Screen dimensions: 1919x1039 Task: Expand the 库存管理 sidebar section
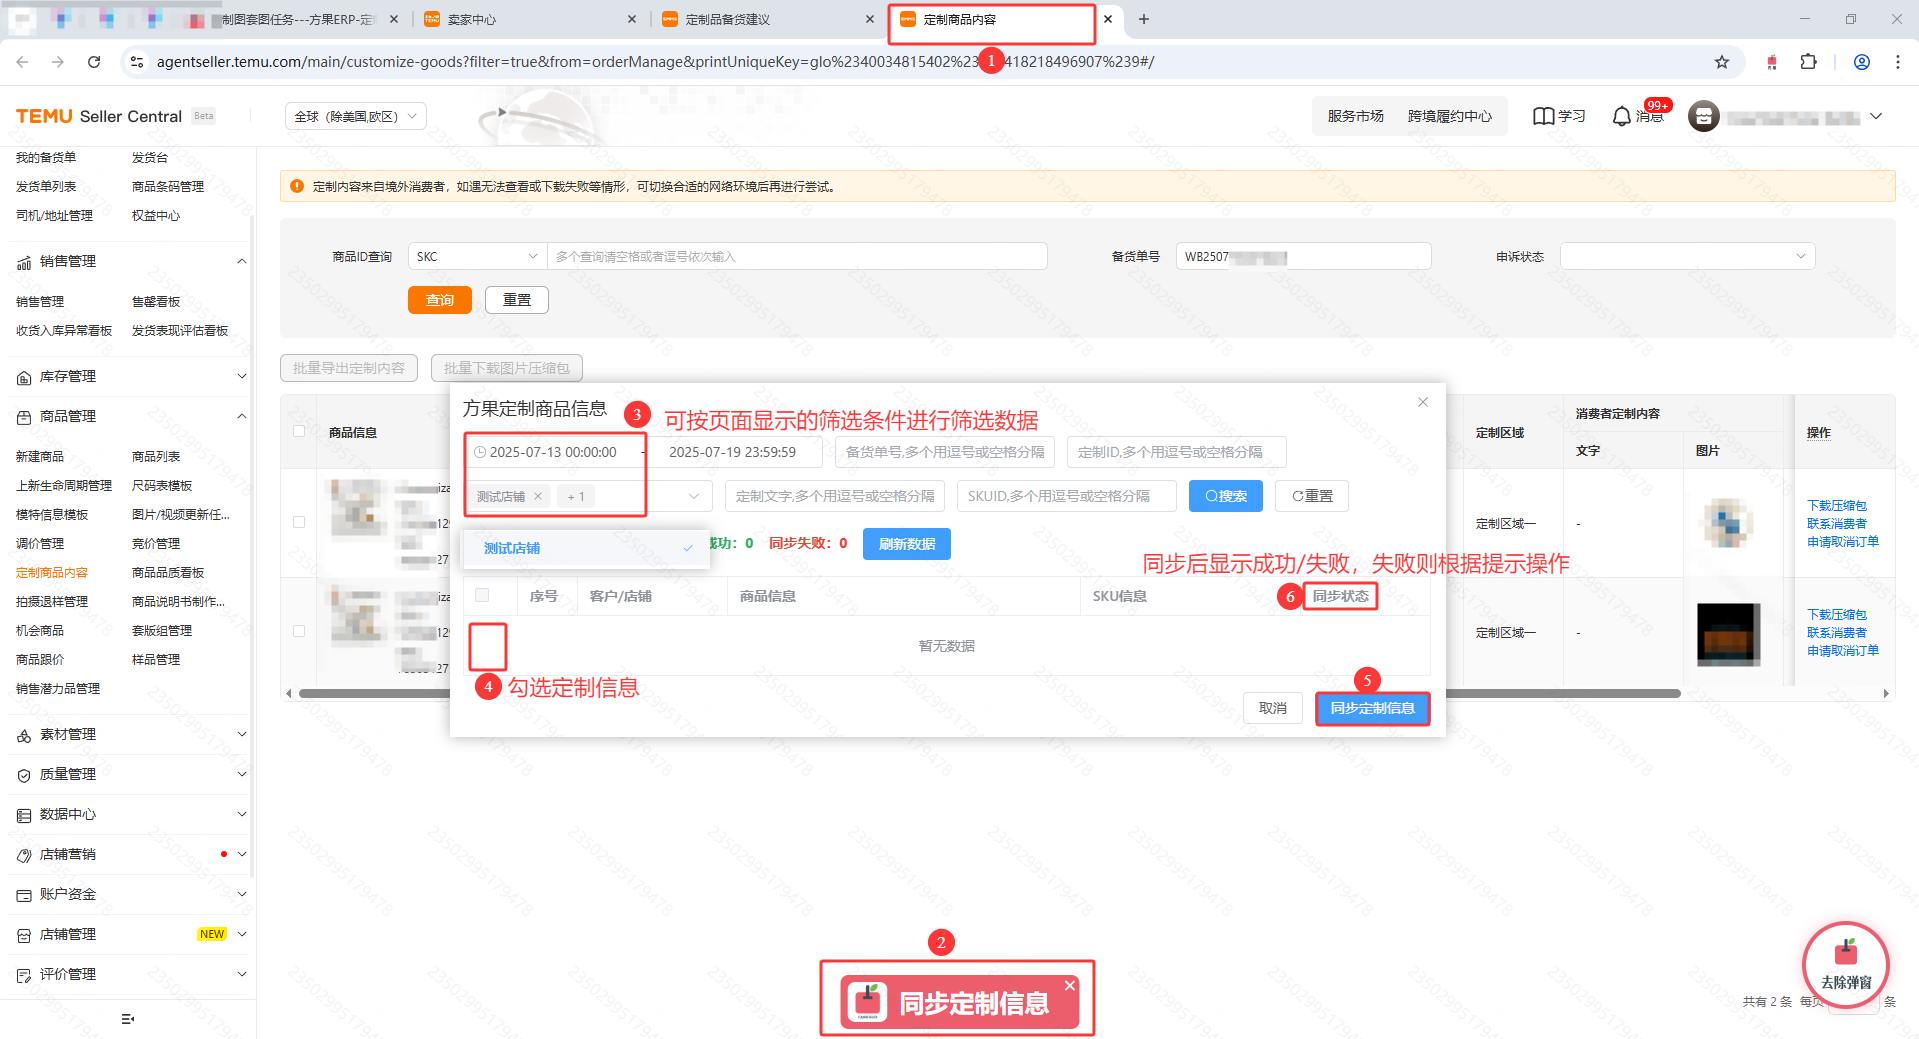pyautogui.click(x=241, y=376)
